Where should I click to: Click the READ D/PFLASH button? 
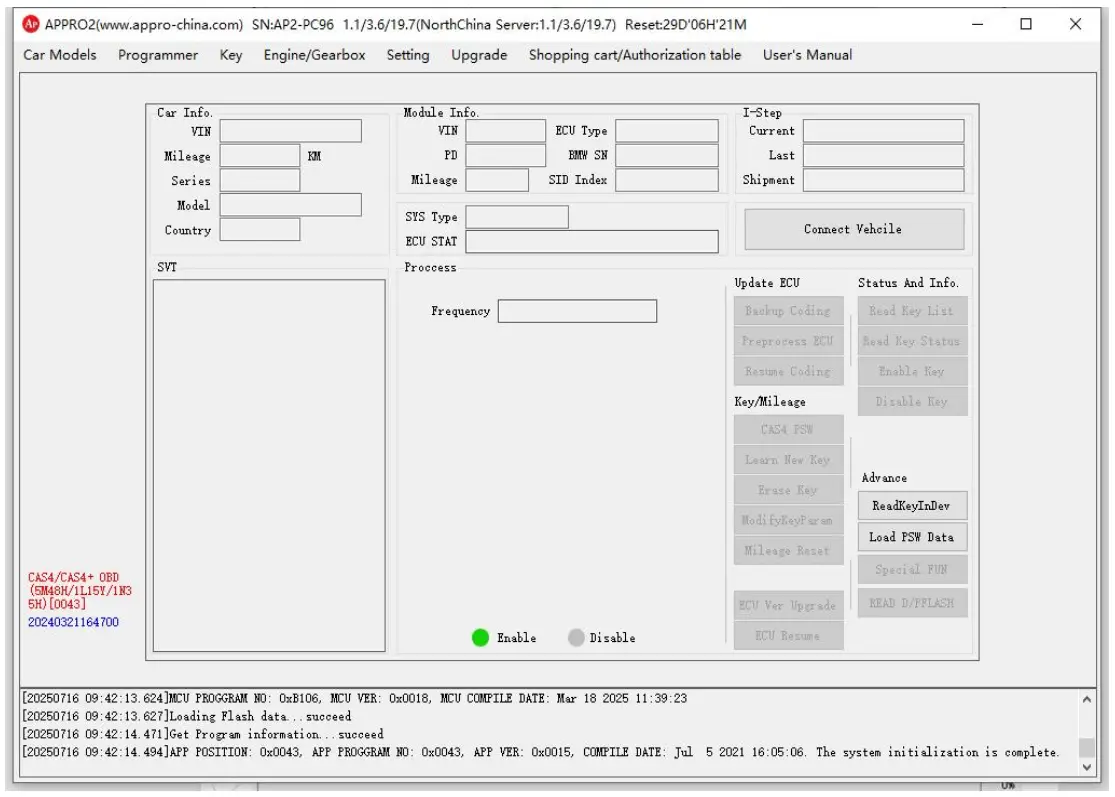(912, 603)
